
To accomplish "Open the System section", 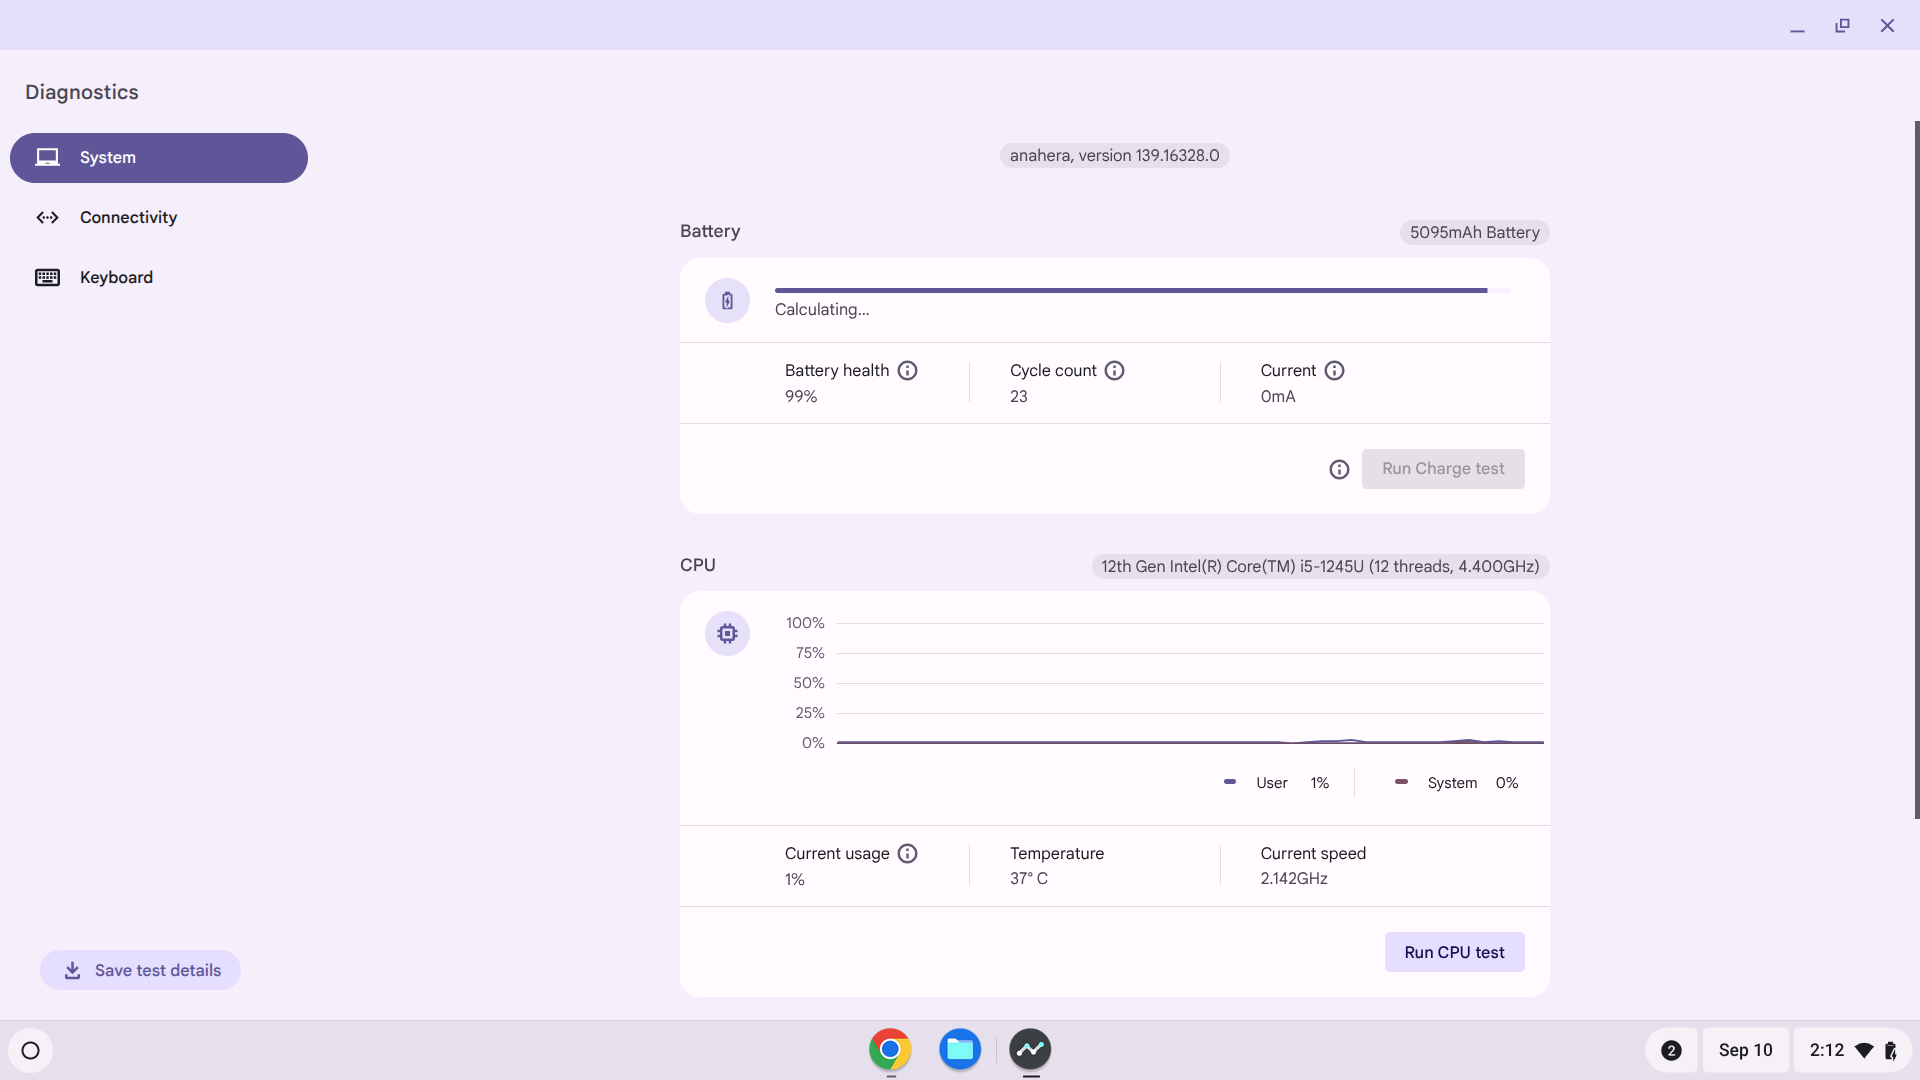I will [159, 158].
